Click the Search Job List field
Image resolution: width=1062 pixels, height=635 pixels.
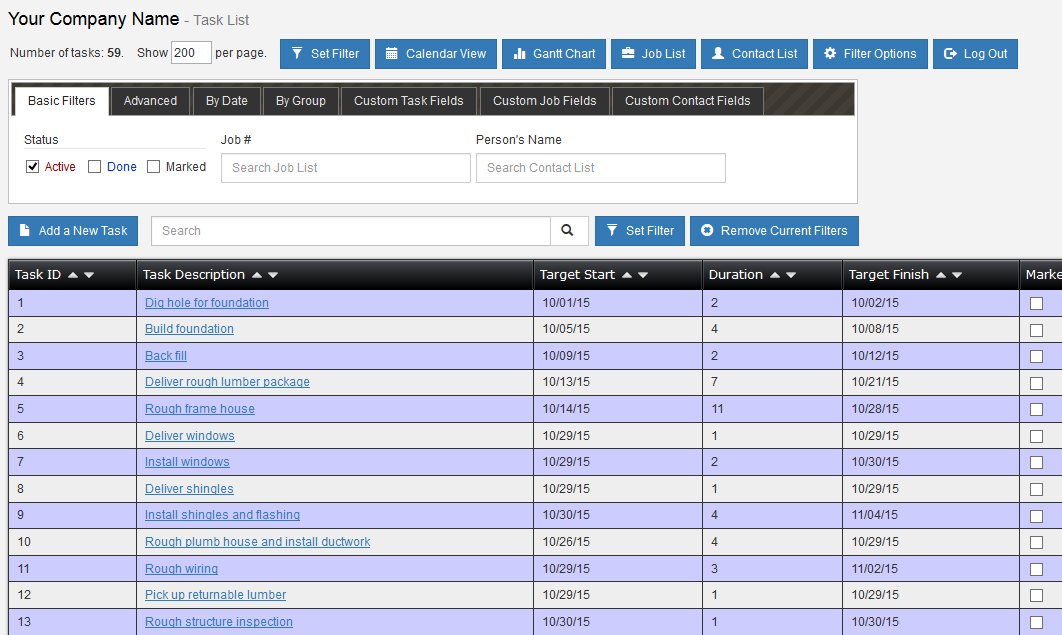(345, 167)
